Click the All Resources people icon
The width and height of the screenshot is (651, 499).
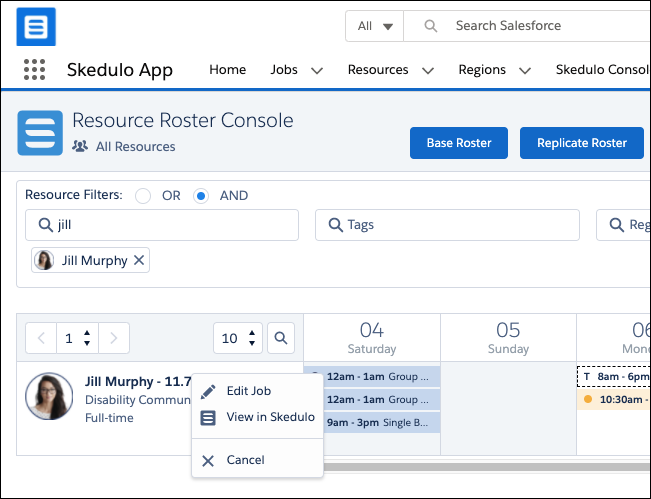[x=80, y=146]
